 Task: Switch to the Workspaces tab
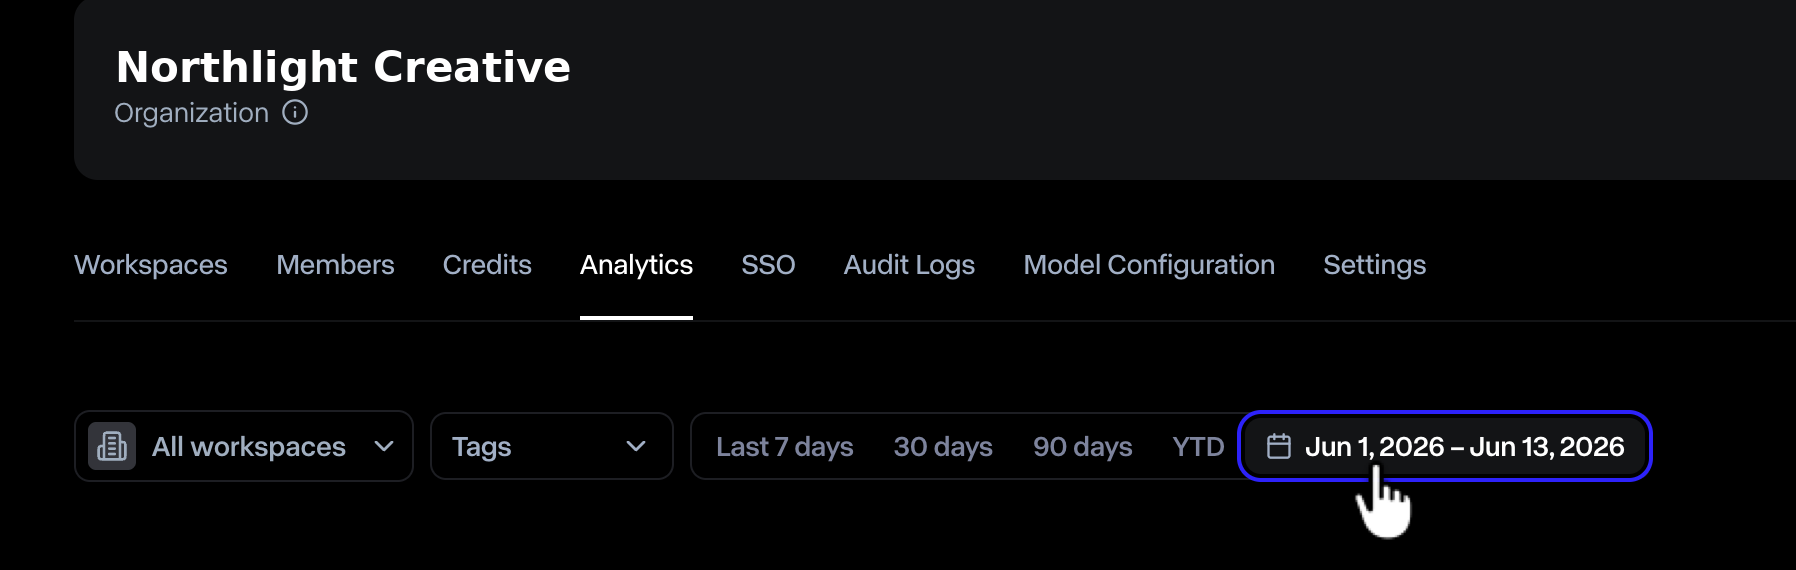151,265
